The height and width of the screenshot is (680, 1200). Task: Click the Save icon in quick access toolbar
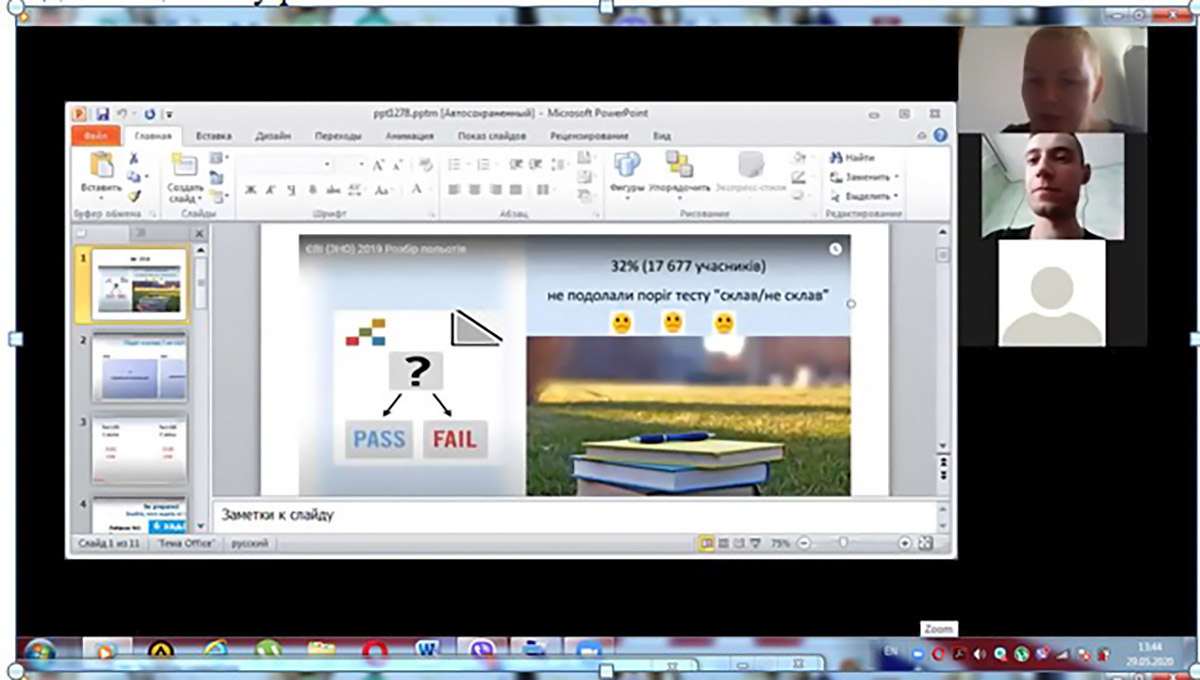[102, 114]
